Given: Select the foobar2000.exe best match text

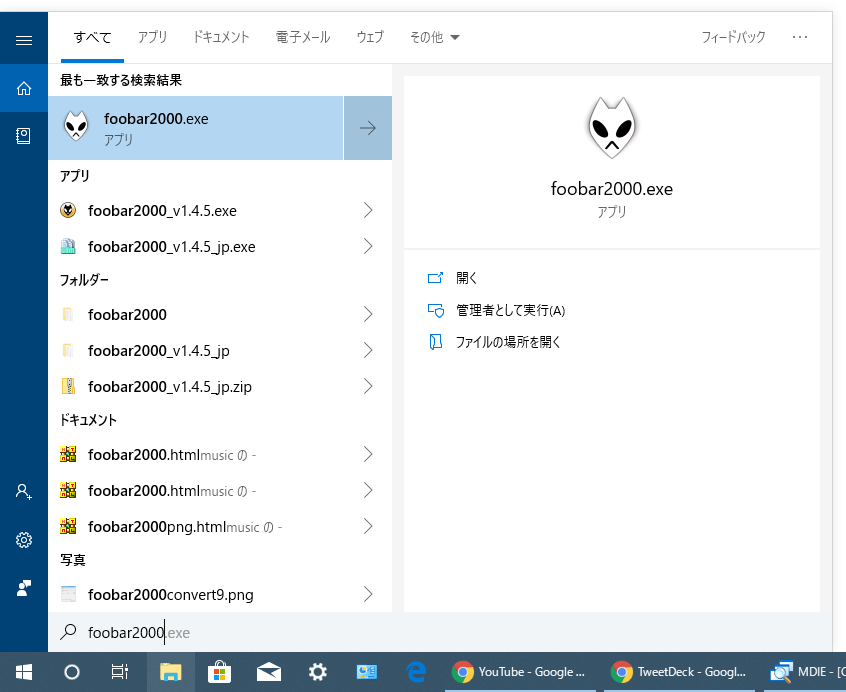Looking at the screenshot, I should (x=156, y=119).
